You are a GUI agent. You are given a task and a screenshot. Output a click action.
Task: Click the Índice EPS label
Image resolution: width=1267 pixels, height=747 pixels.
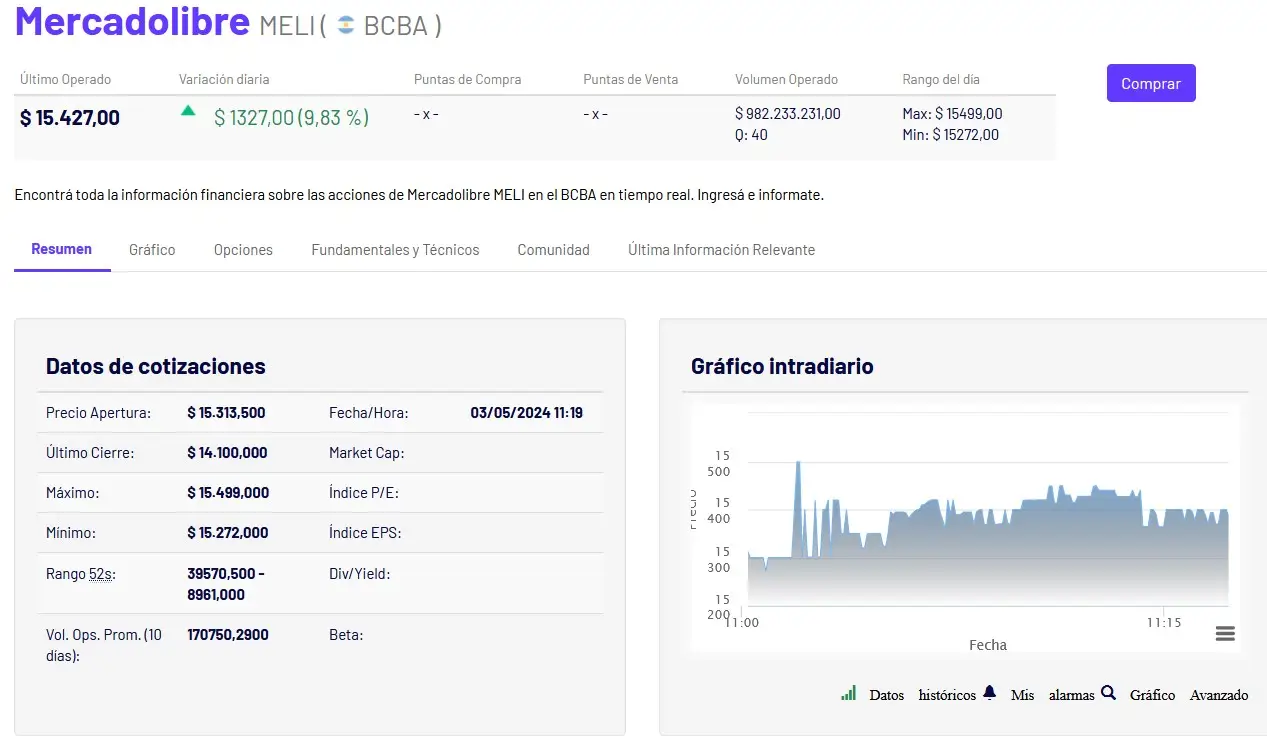tap(365, 533)
